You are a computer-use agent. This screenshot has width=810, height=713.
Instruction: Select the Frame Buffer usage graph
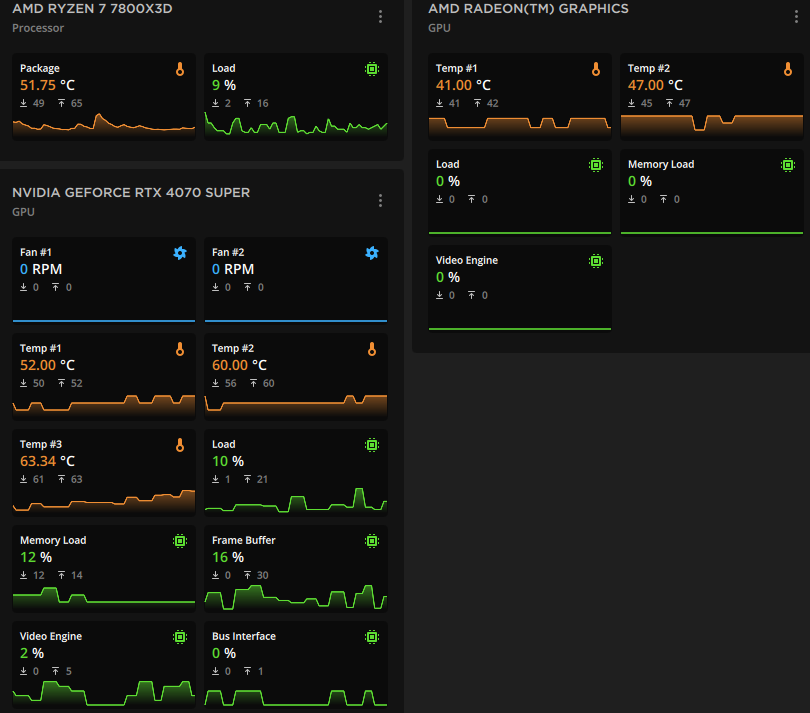296,597
